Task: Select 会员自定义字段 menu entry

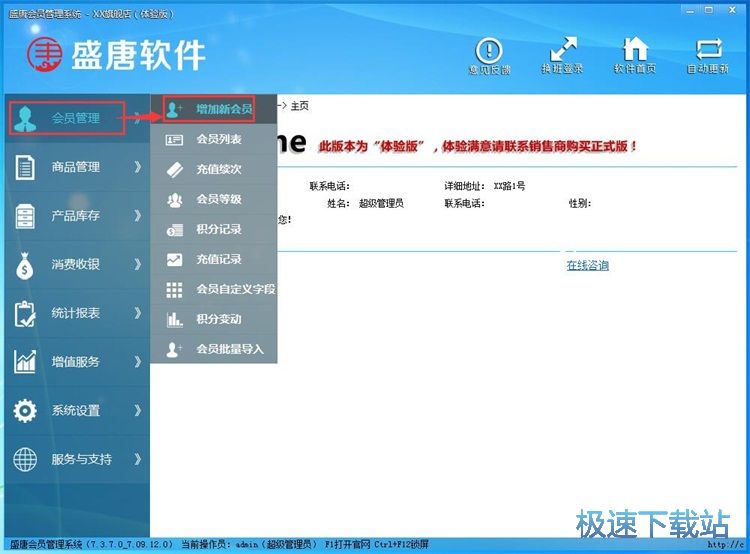Action: 214,289
